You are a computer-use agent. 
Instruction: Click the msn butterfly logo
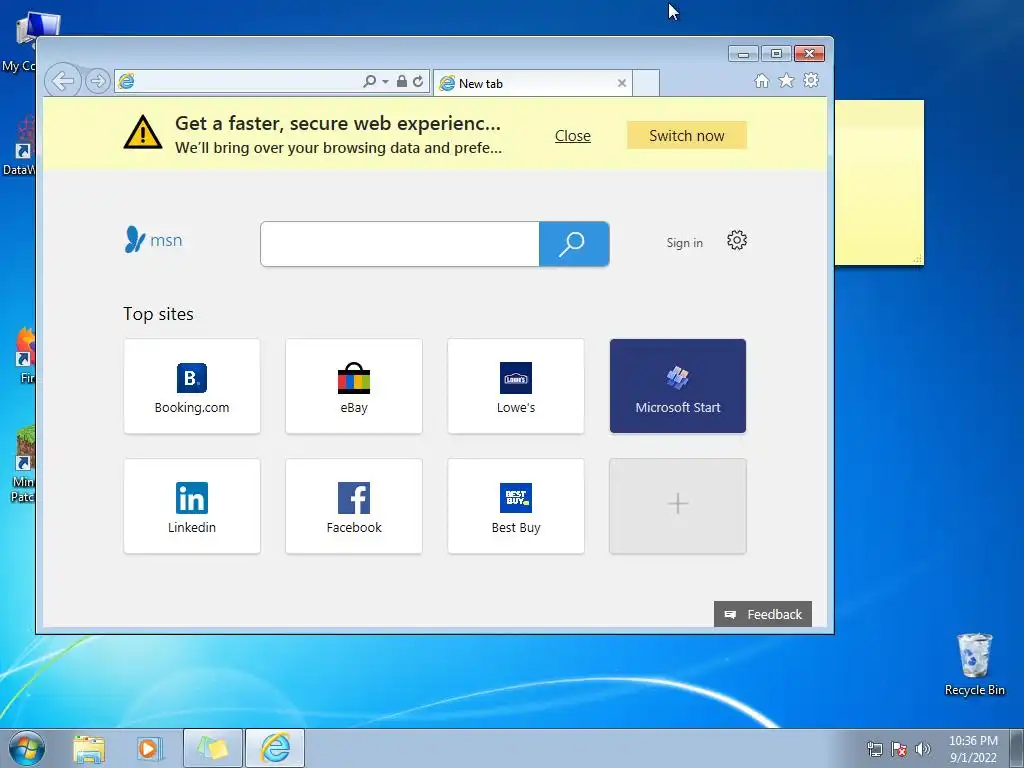pos(153,240)
